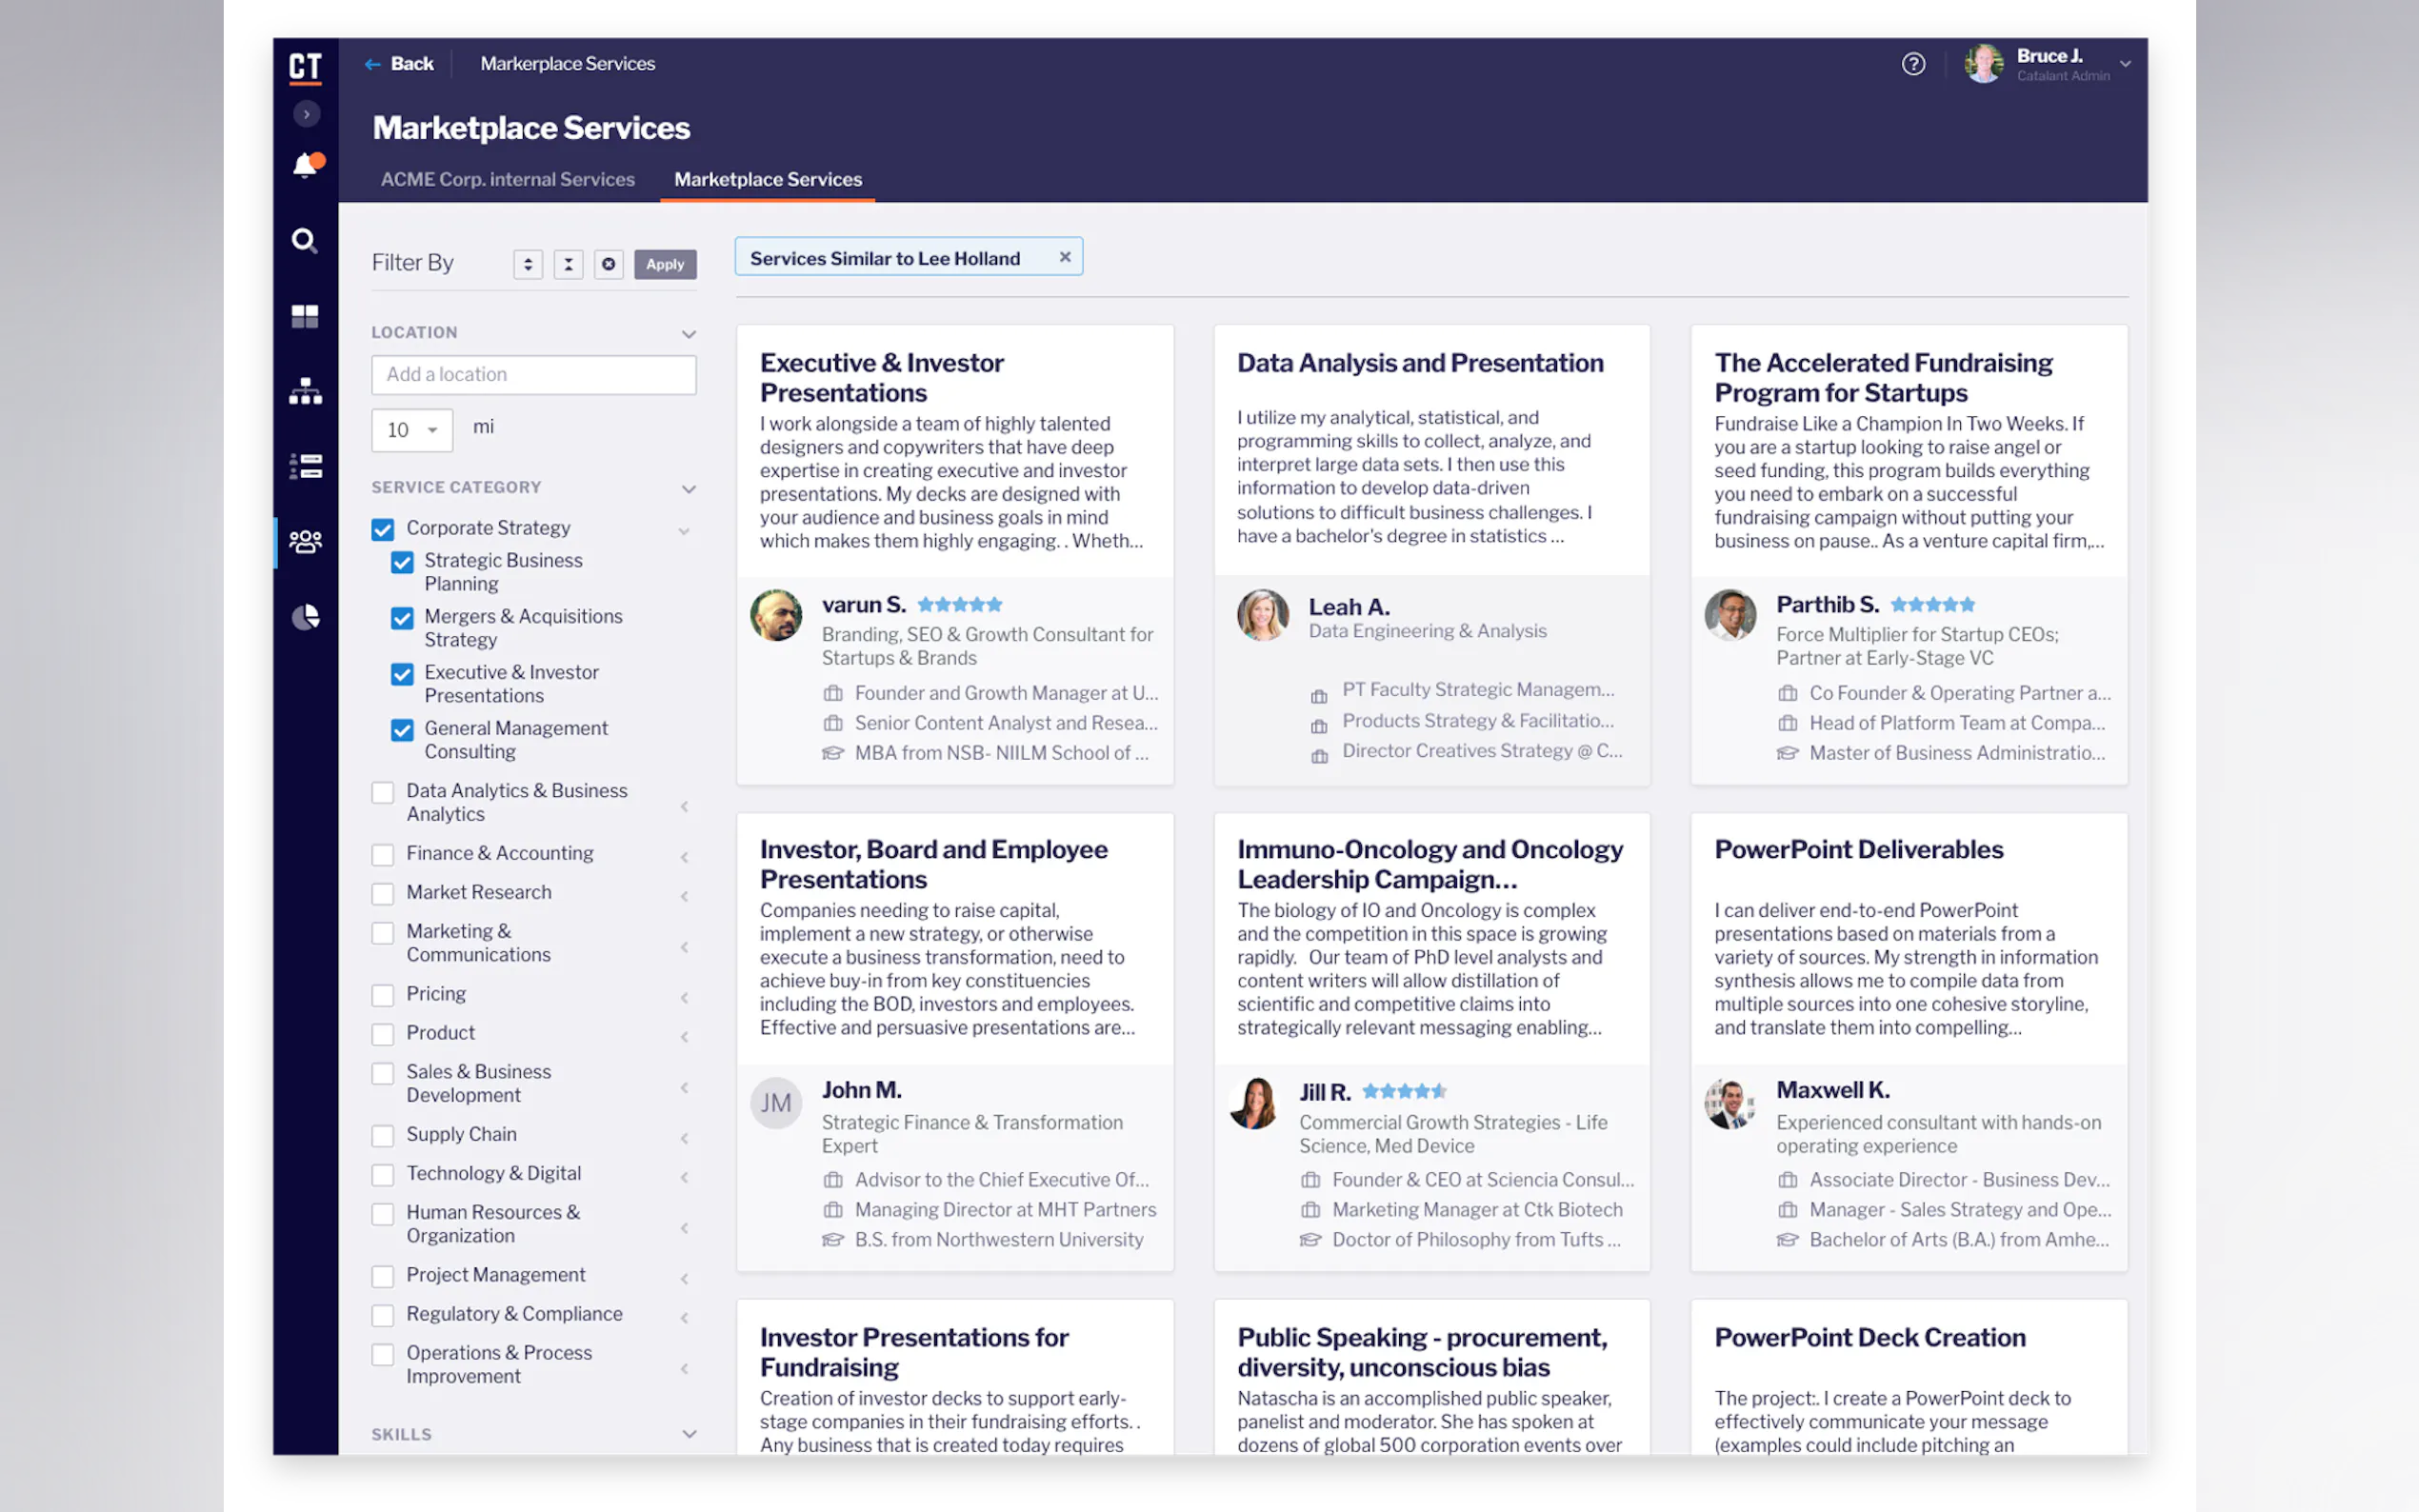Screen dimensions: 2419x1512
Task: Uncheck General Management Consulting checkbox
Action: [x=402, y=730]
